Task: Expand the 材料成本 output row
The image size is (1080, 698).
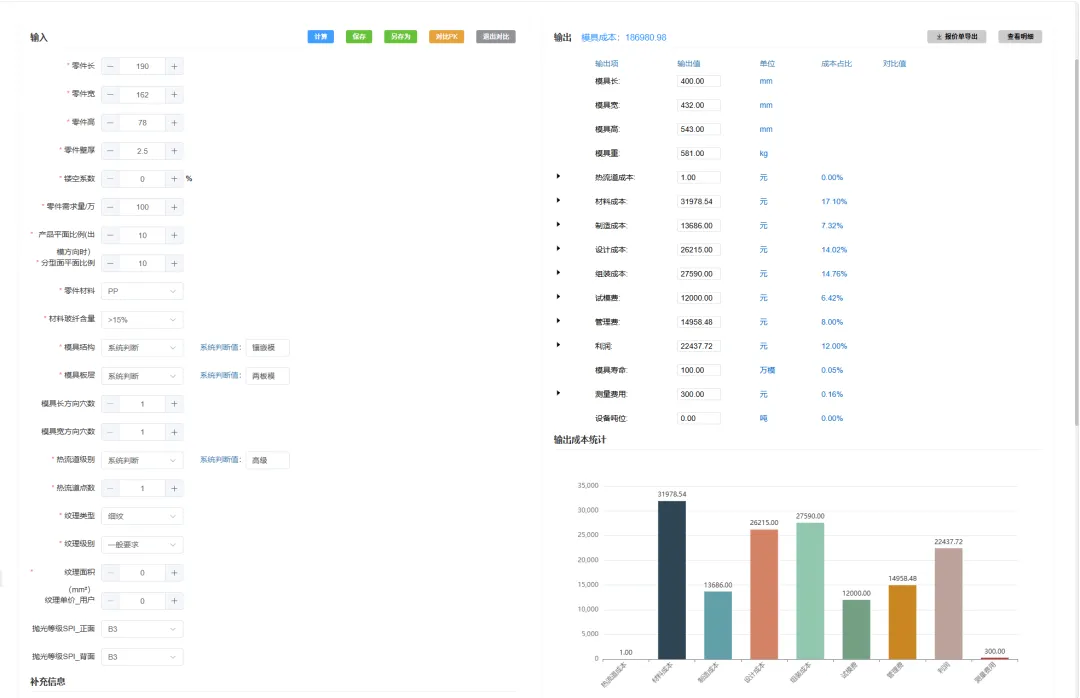Action: (558, 201)
